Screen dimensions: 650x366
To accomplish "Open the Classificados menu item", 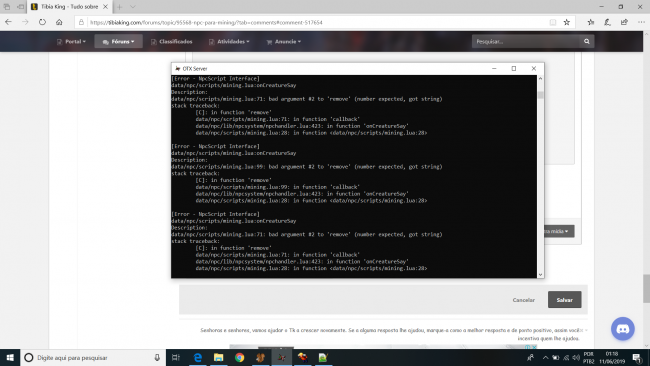I will coord(172,41).
